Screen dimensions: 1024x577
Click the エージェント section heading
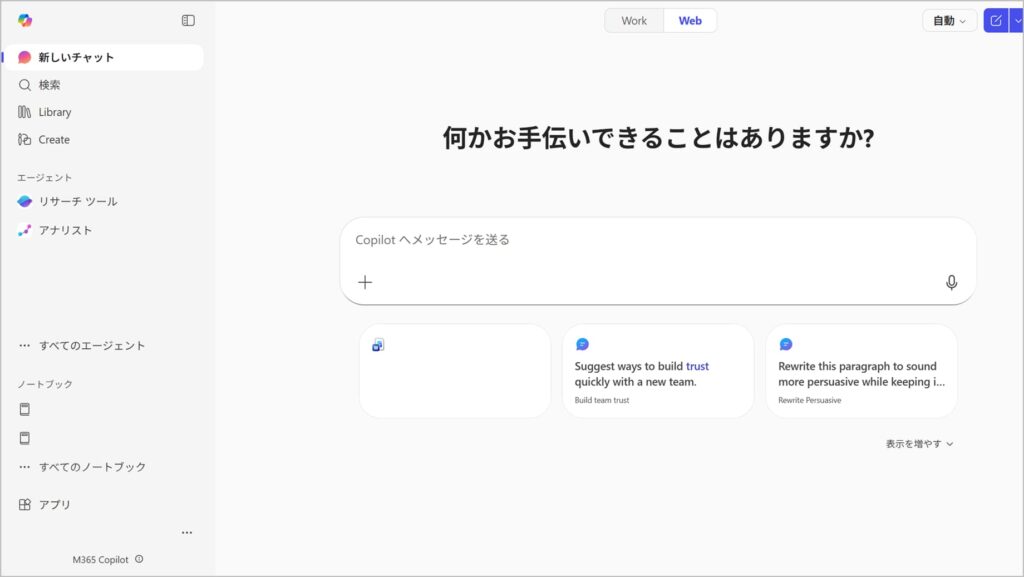[x=44, y=178]
